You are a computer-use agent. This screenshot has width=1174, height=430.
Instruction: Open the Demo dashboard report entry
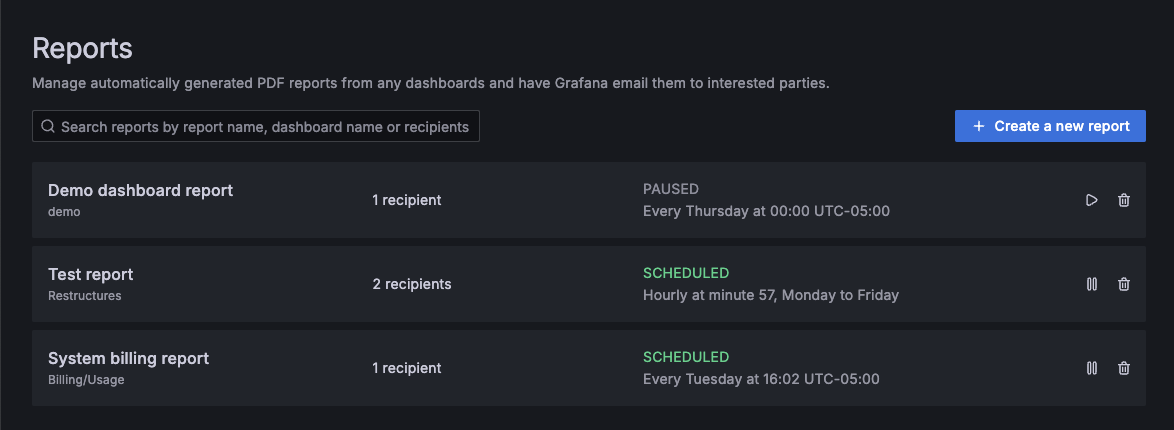(x=140, y=190)
